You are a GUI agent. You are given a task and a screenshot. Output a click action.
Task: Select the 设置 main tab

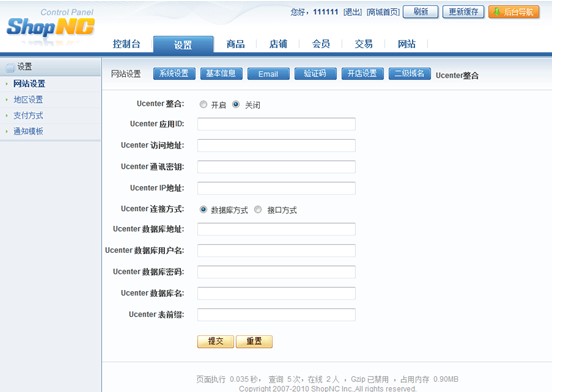(183, 44)
